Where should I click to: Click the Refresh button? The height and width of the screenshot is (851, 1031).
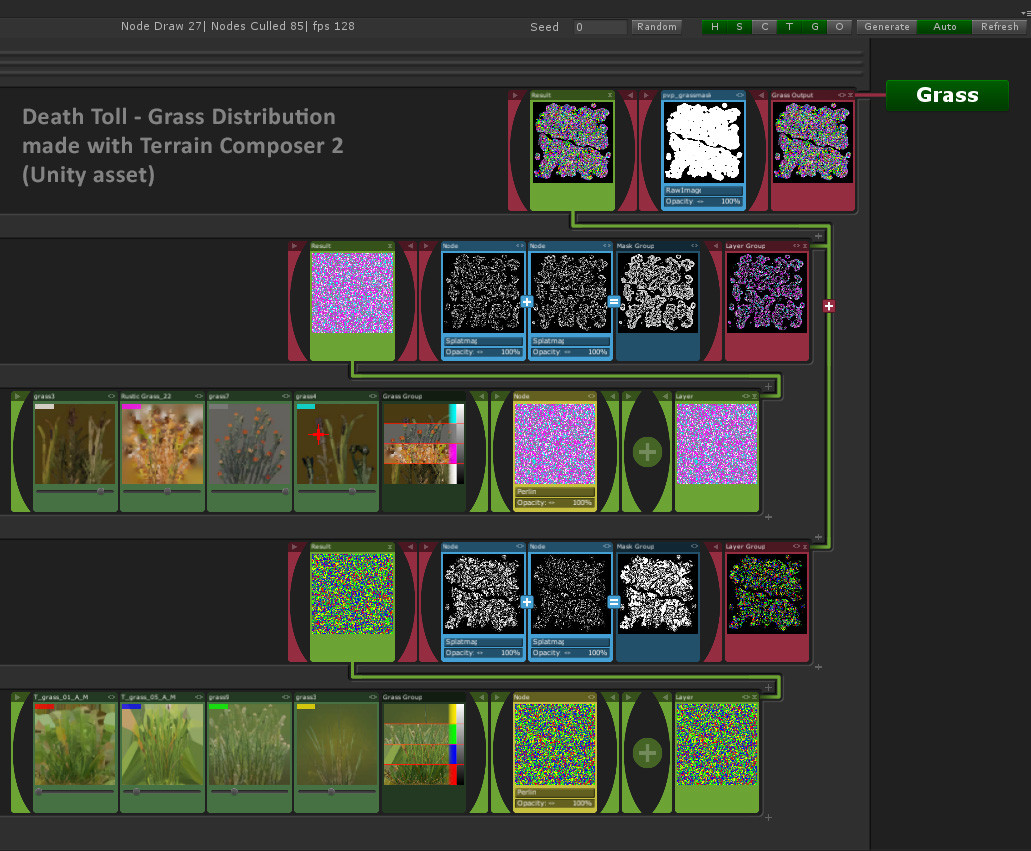(x=999, y=27)
